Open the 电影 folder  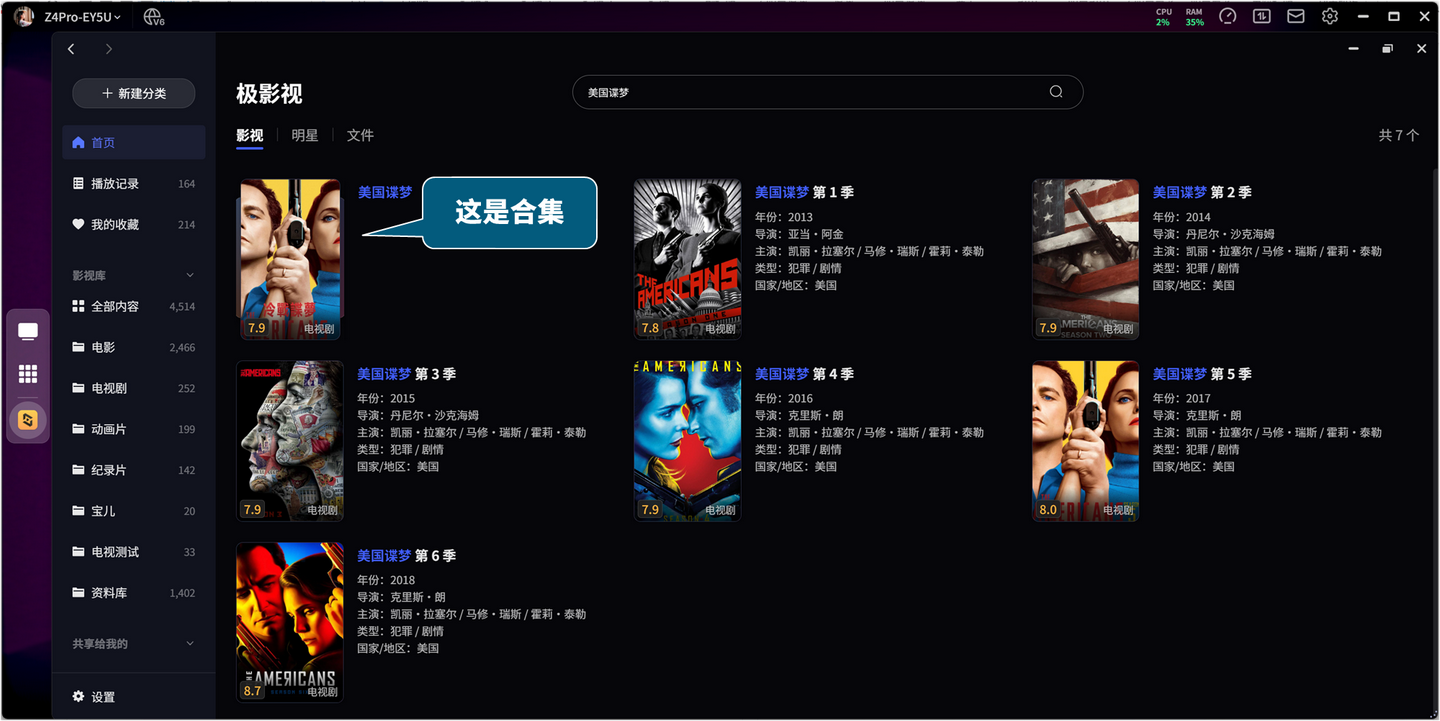click(134, 347)
